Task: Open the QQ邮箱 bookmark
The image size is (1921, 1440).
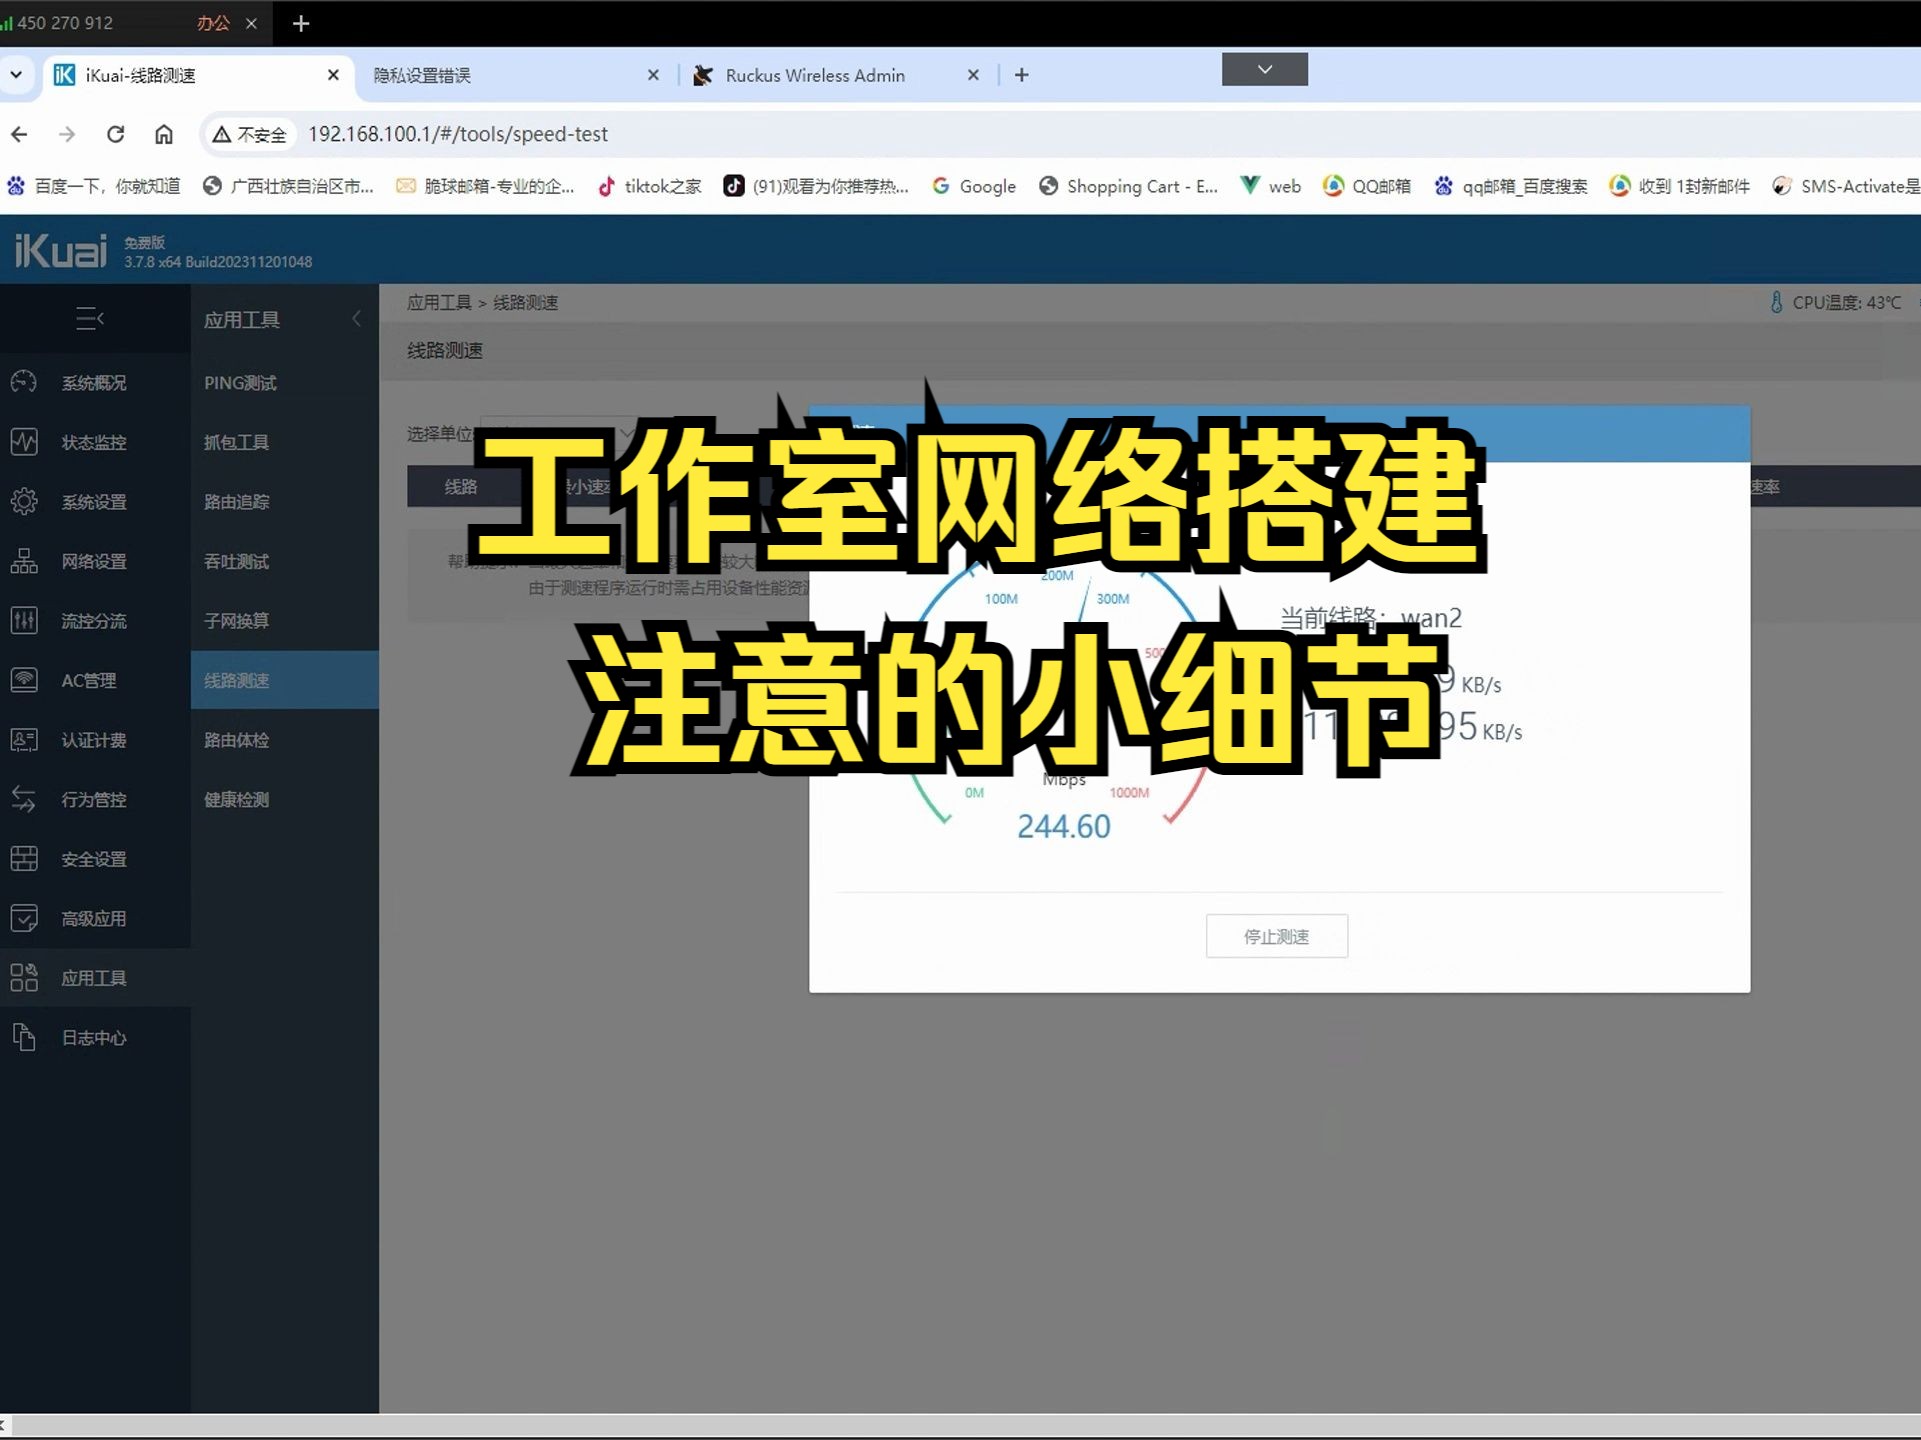Action: click(x=1366, y=186)
